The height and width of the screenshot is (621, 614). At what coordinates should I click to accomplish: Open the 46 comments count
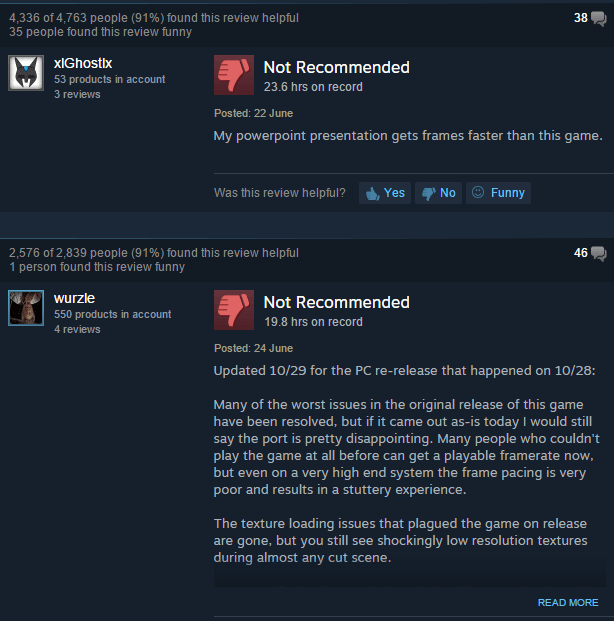point(581,253)
